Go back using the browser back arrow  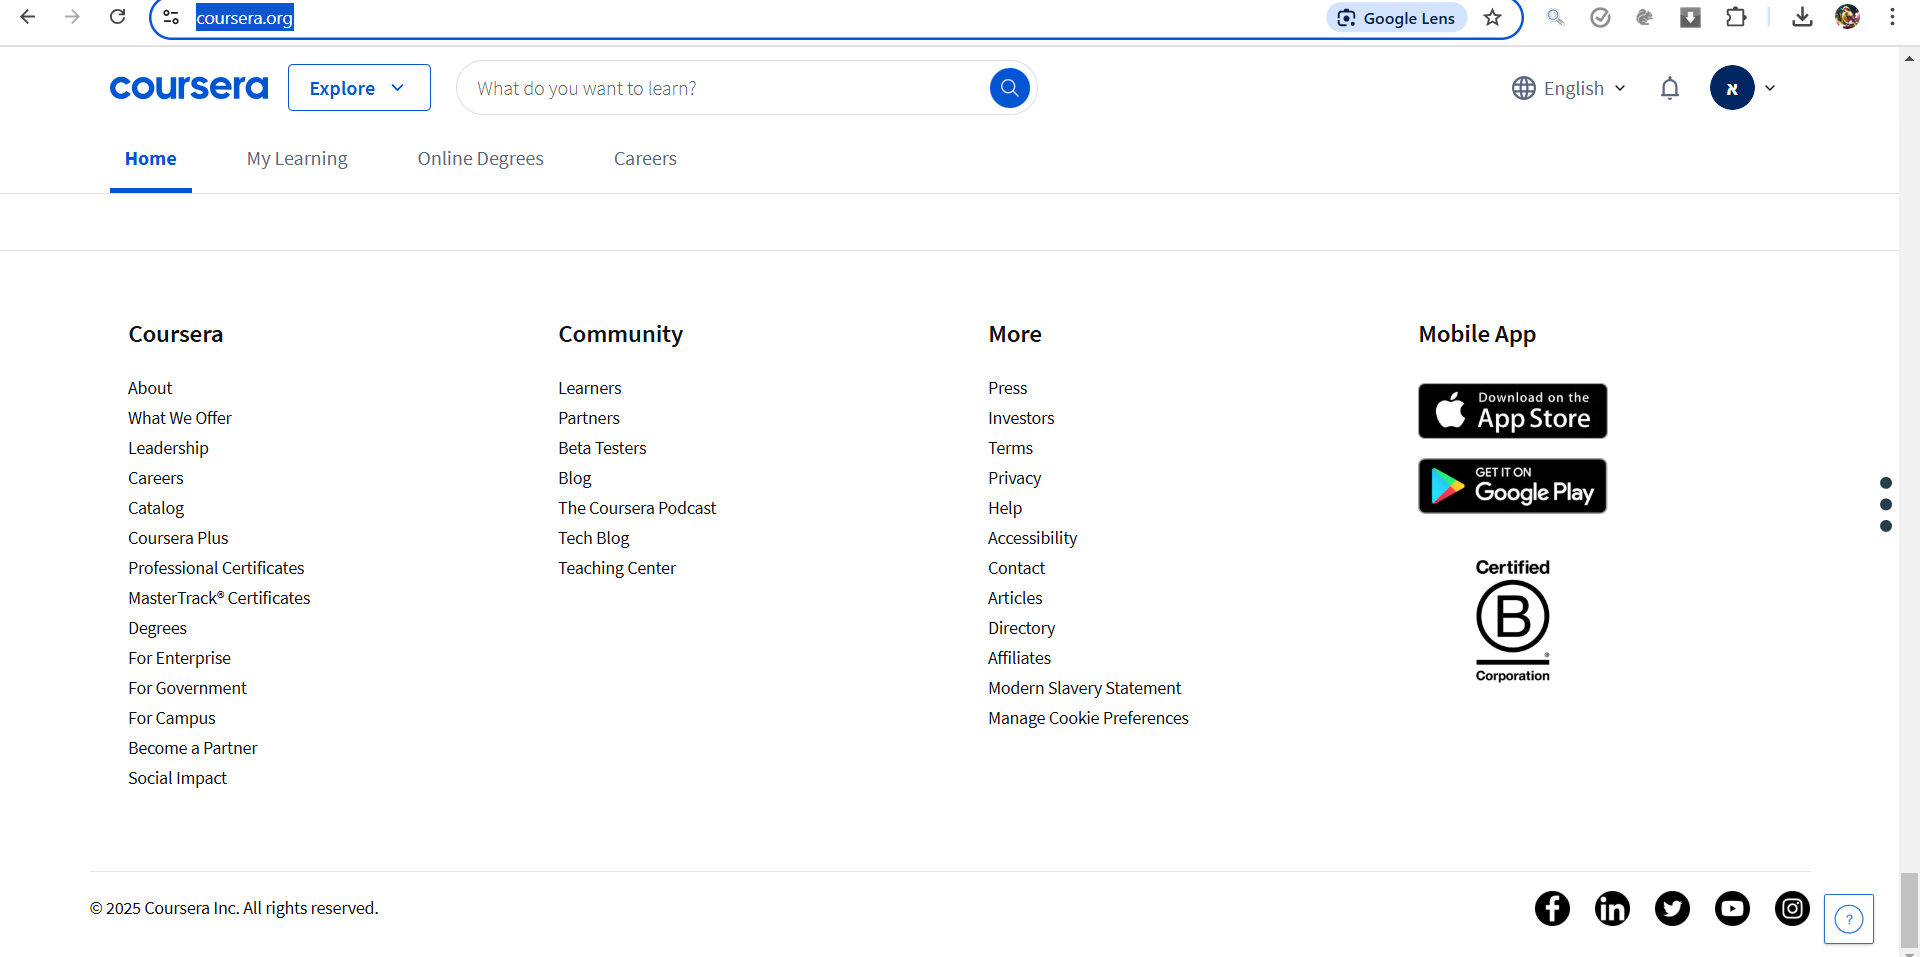pyautogui.click(x=28, y=17)
